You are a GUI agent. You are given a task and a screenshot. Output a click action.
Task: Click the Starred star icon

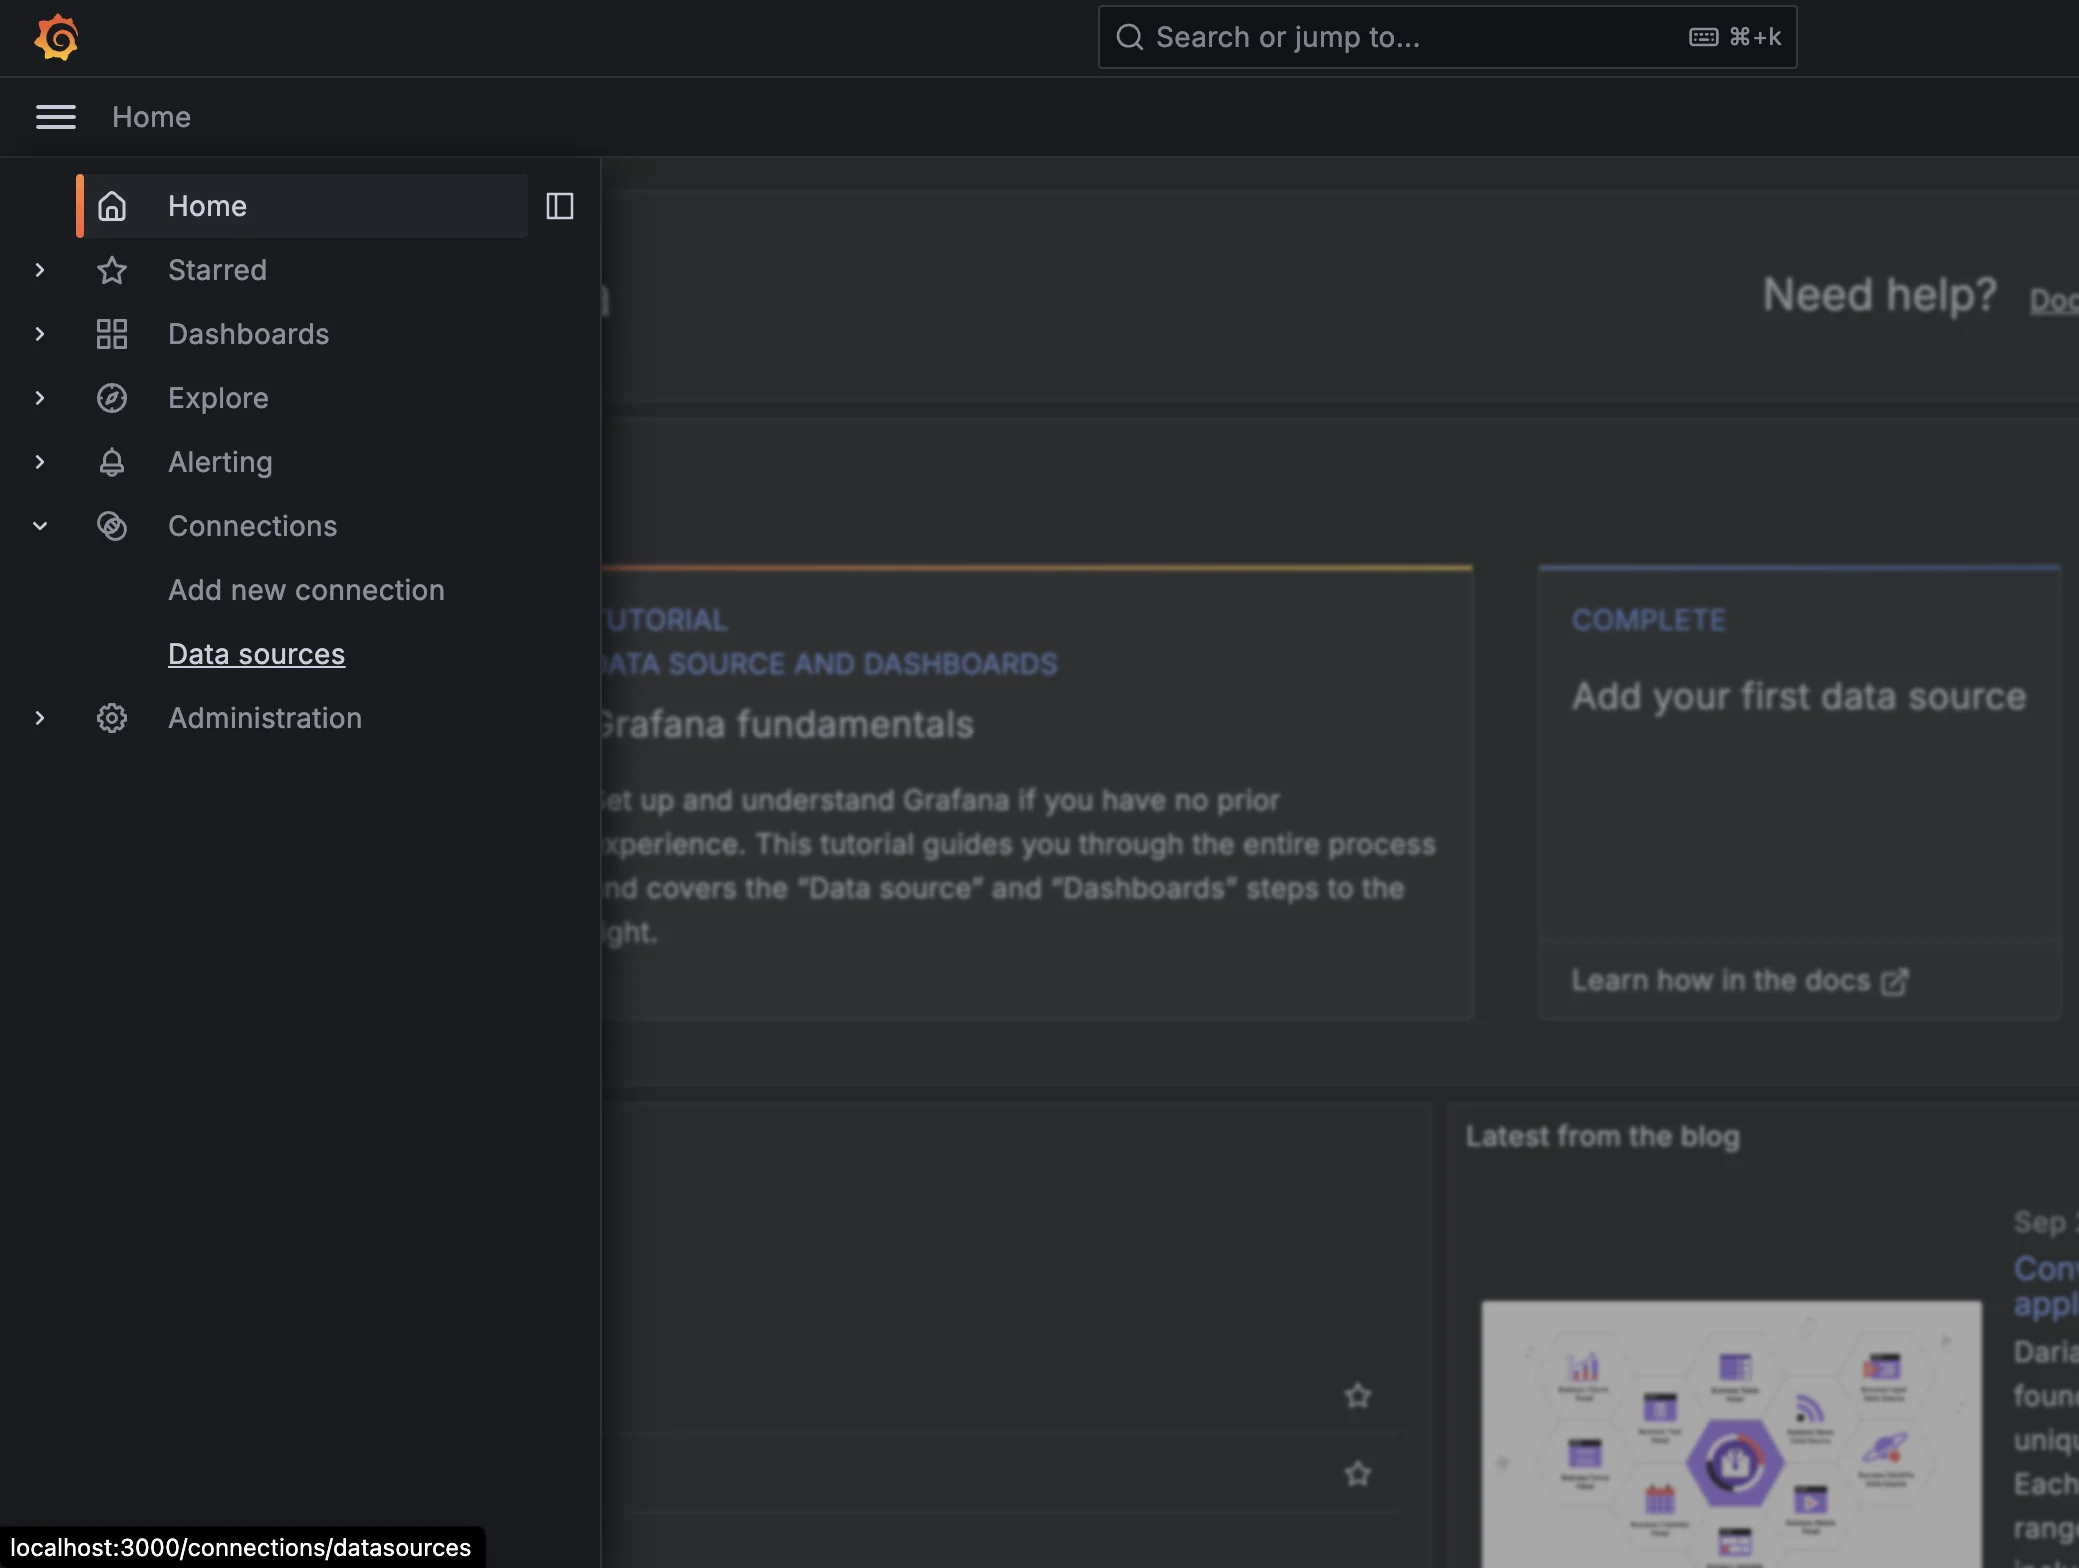pos(112,270)
